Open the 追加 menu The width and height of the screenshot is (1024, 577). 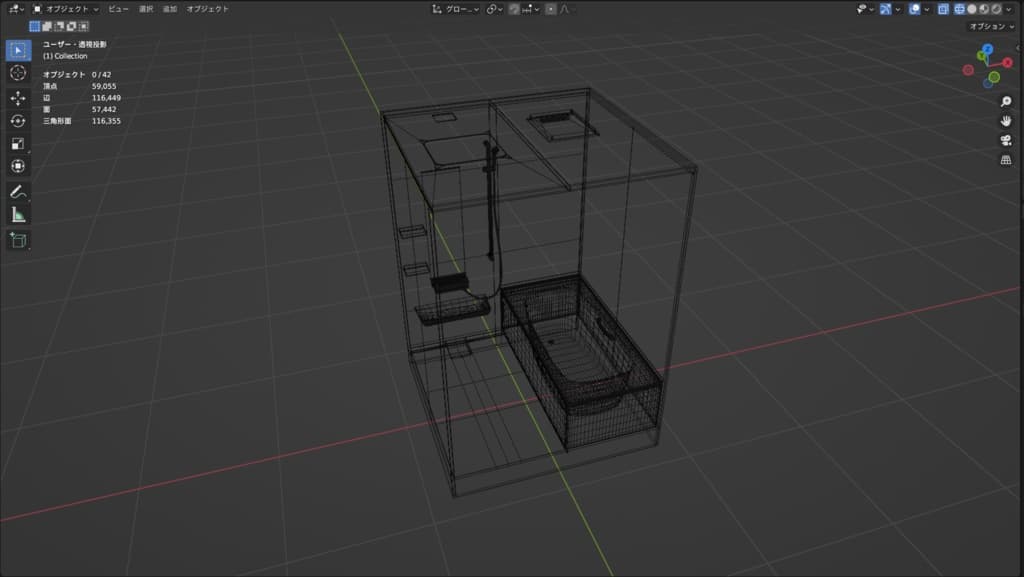170,9
